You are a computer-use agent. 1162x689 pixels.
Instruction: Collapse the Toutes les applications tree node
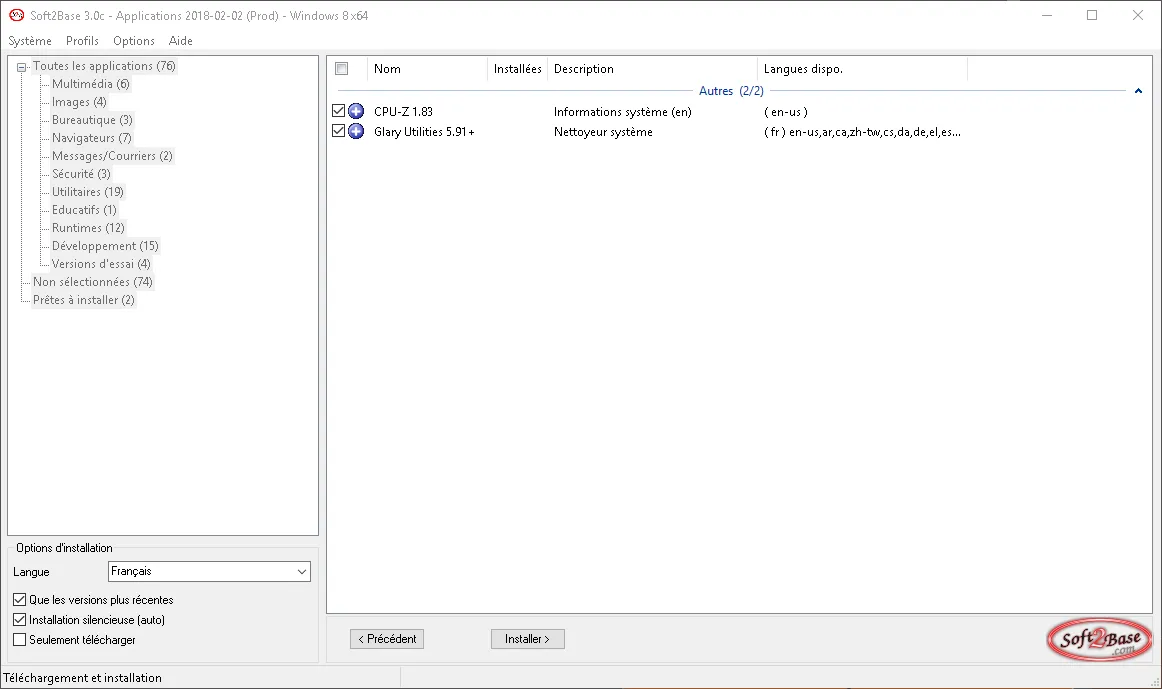21,67
